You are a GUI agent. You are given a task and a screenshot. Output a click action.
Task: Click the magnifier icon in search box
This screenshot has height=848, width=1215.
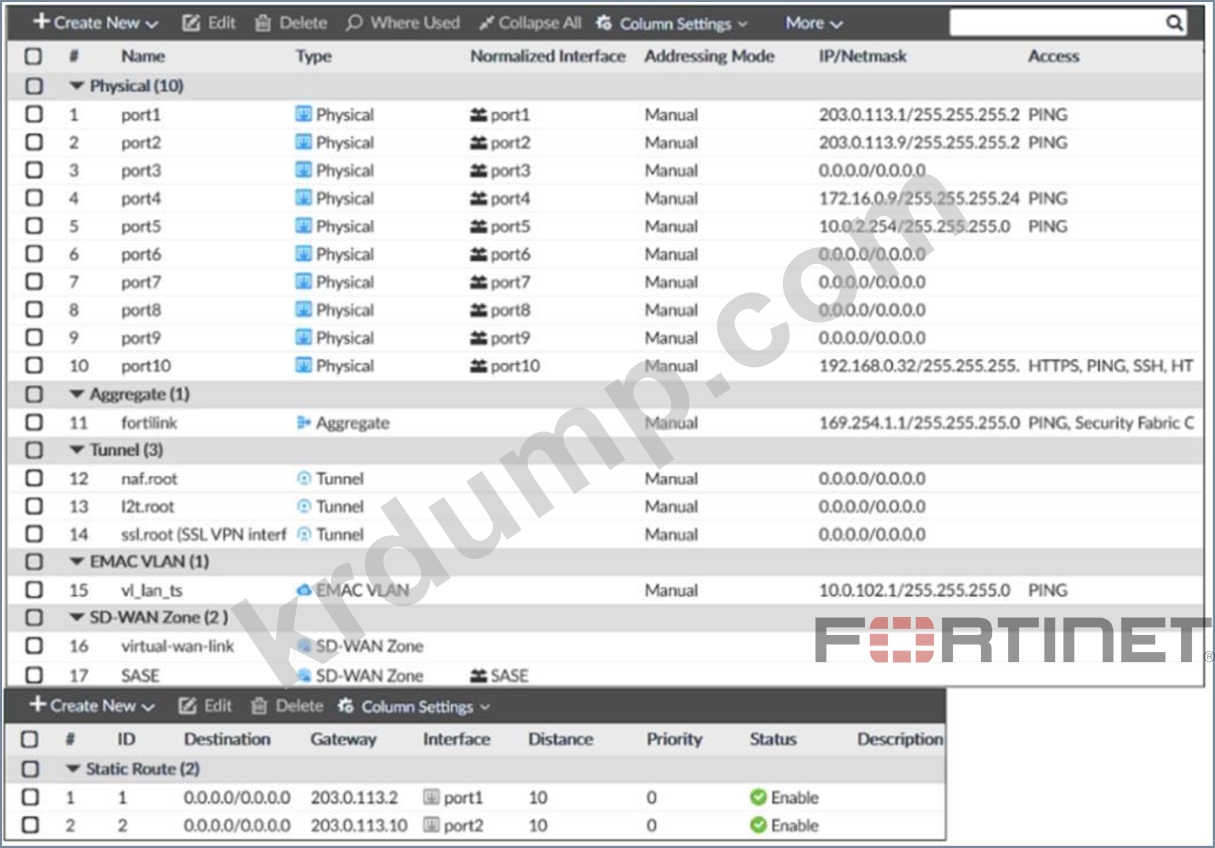click(1174, 23)
